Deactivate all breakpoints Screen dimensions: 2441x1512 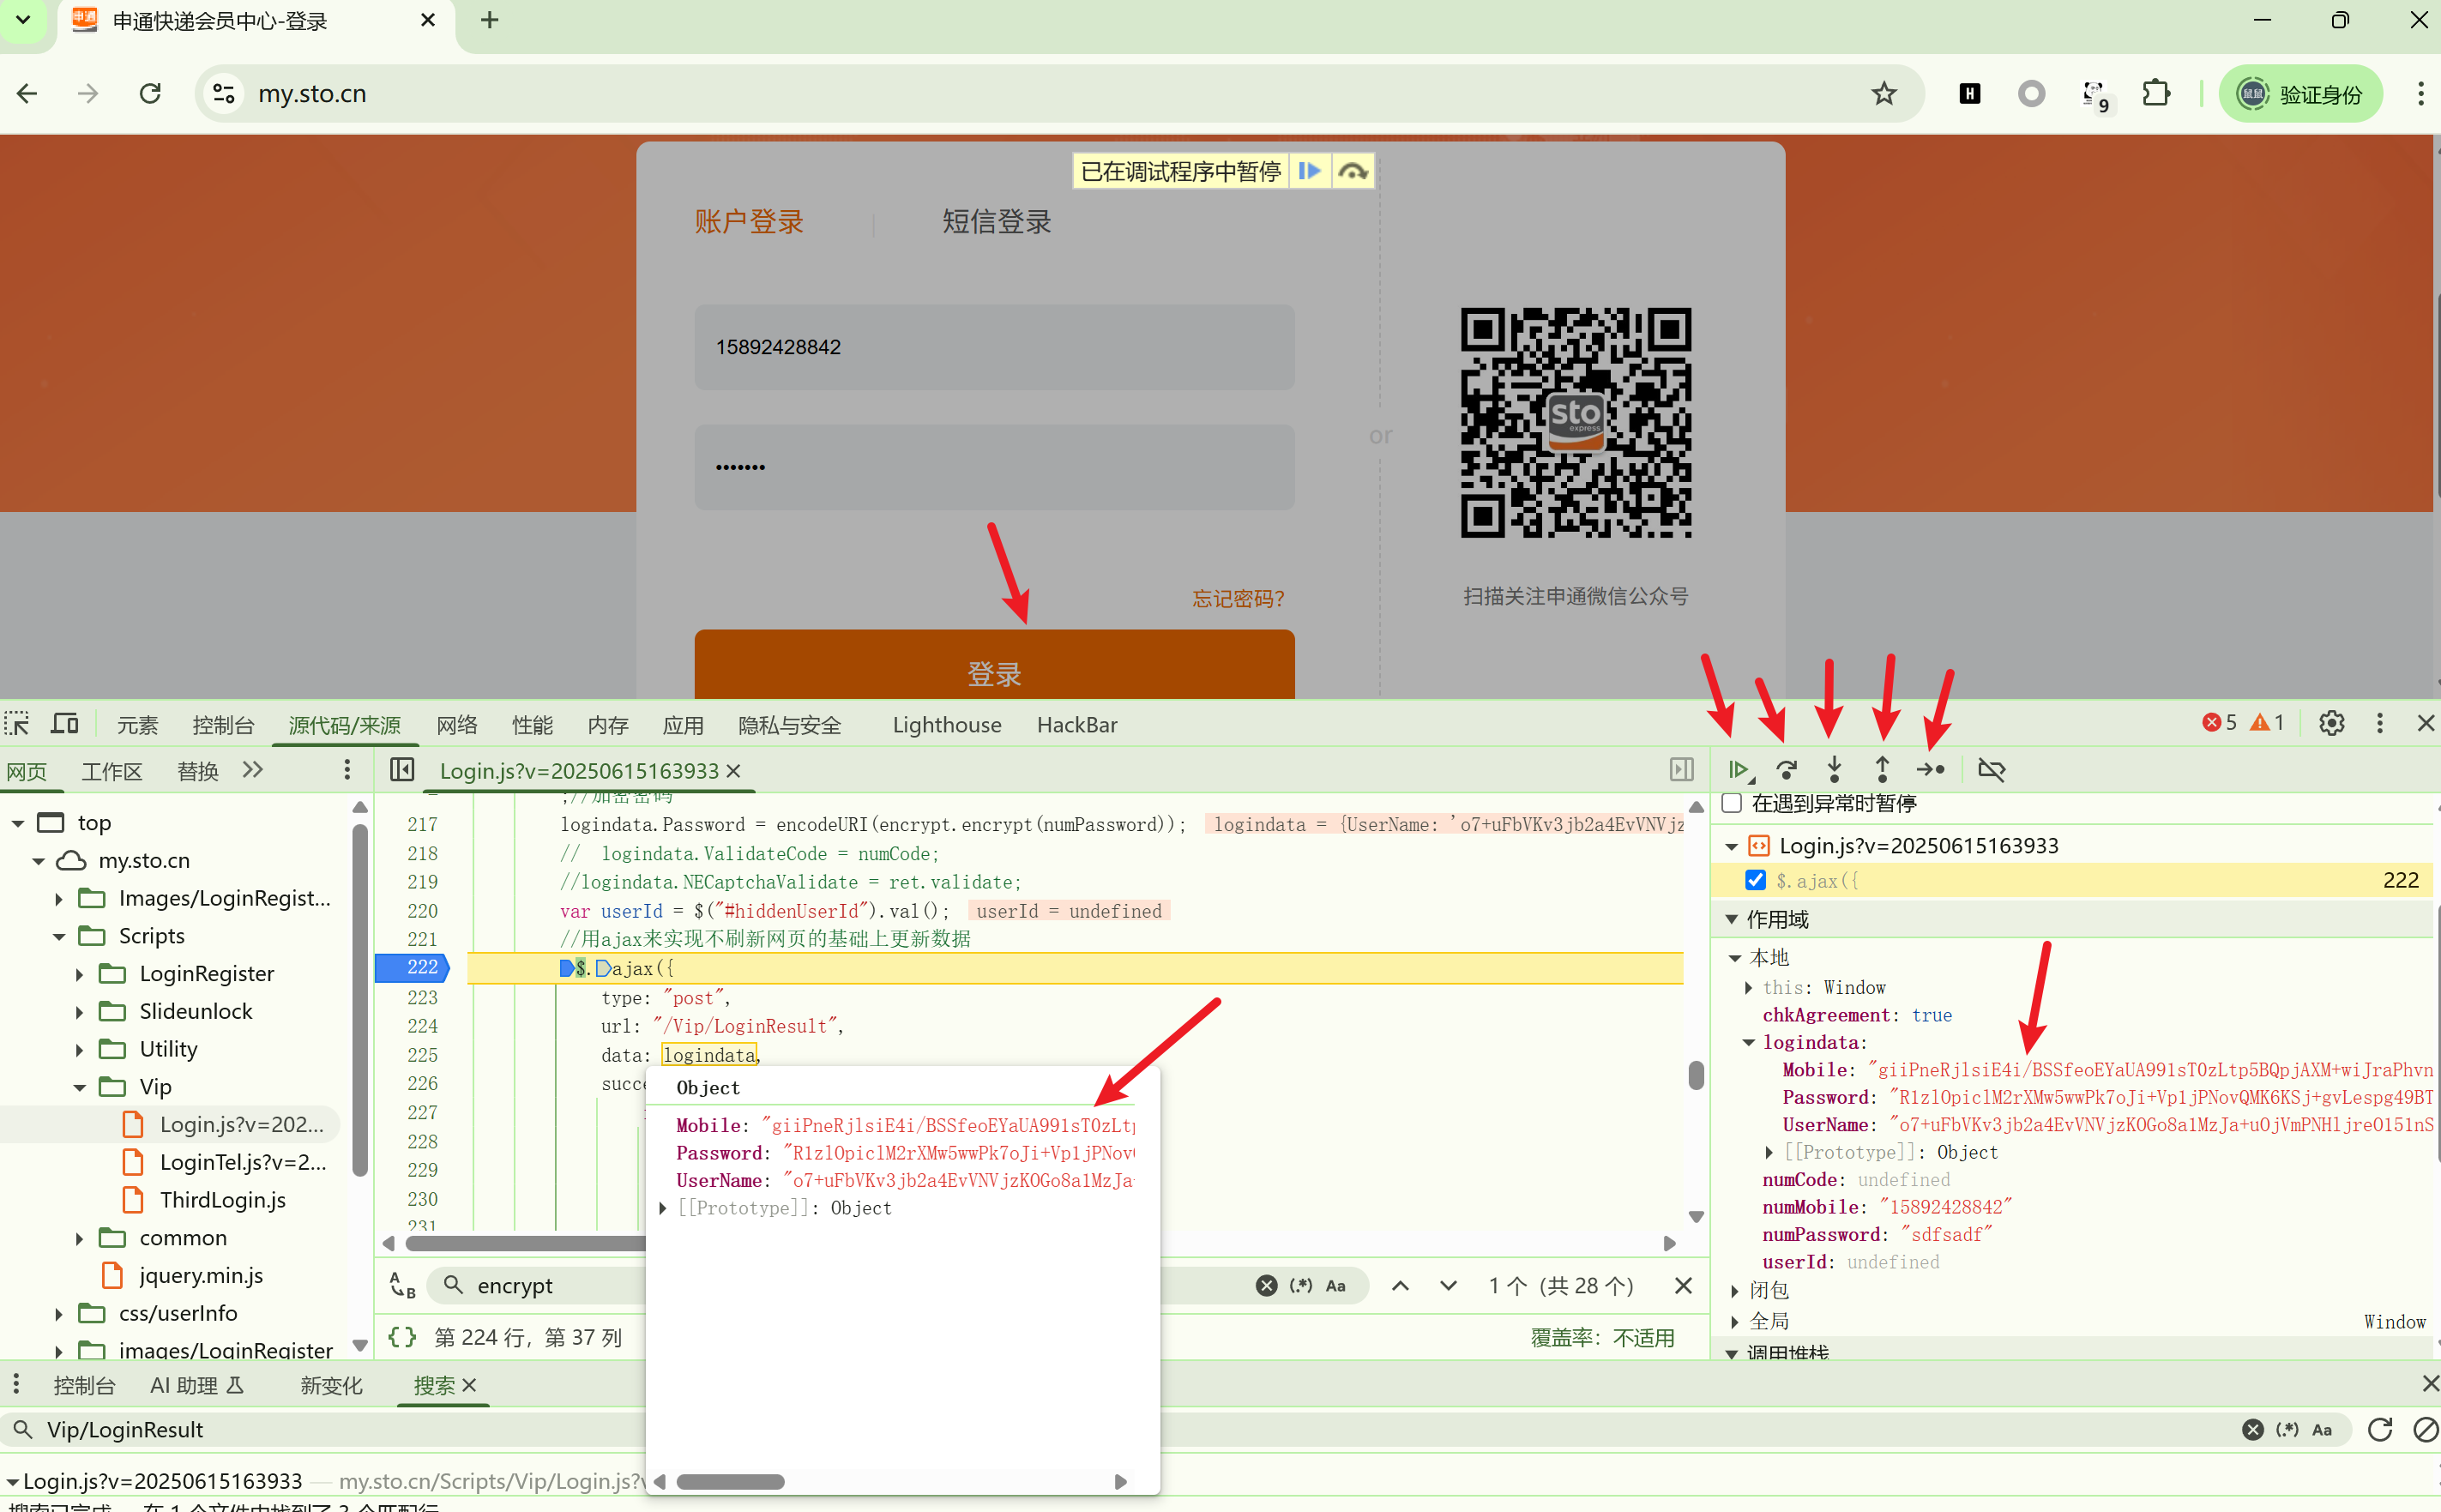click(x=1991, y=770)
